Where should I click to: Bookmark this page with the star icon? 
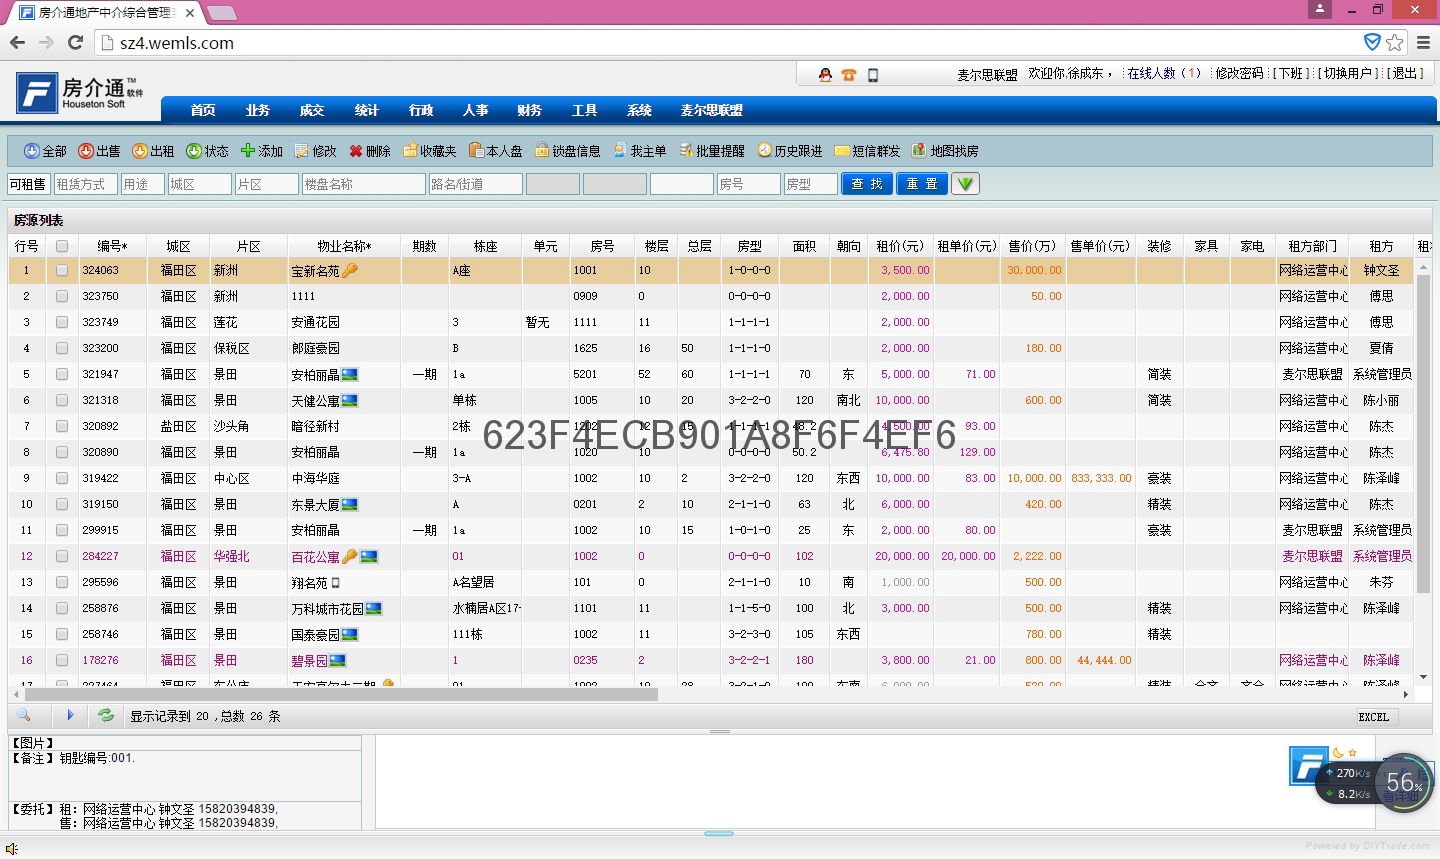1395,42
